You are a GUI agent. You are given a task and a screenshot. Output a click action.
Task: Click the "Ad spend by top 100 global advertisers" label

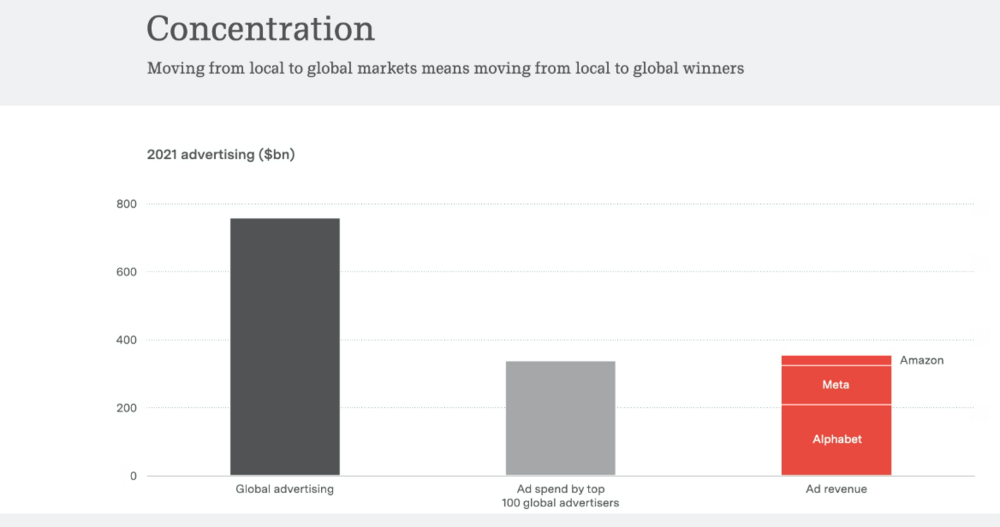click(x=560, y=495)
